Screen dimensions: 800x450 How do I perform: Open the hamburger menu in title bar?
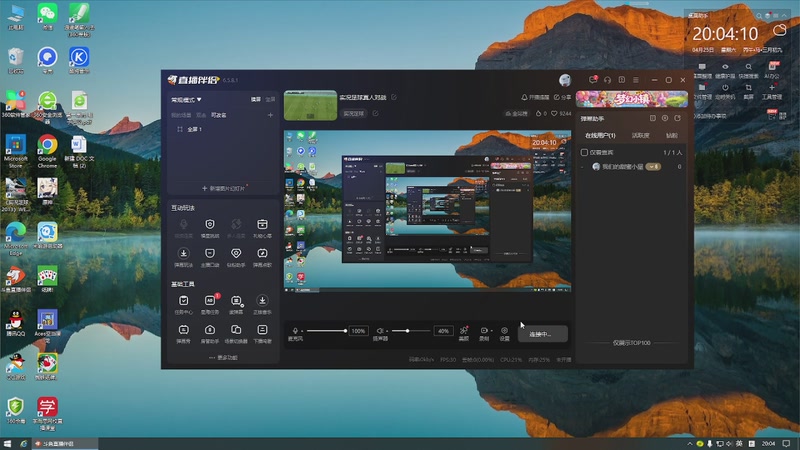[636, 80]
